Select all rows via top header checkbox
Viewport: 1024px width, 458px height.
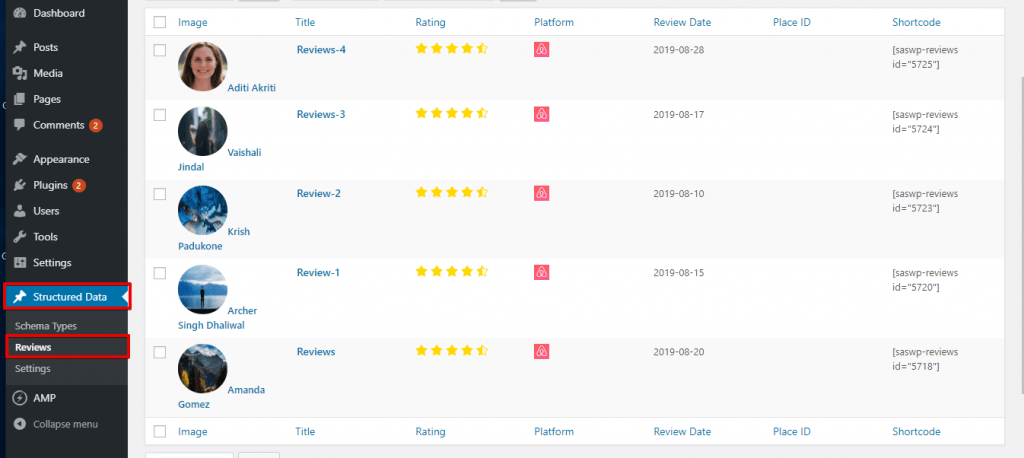coord(160,22)
